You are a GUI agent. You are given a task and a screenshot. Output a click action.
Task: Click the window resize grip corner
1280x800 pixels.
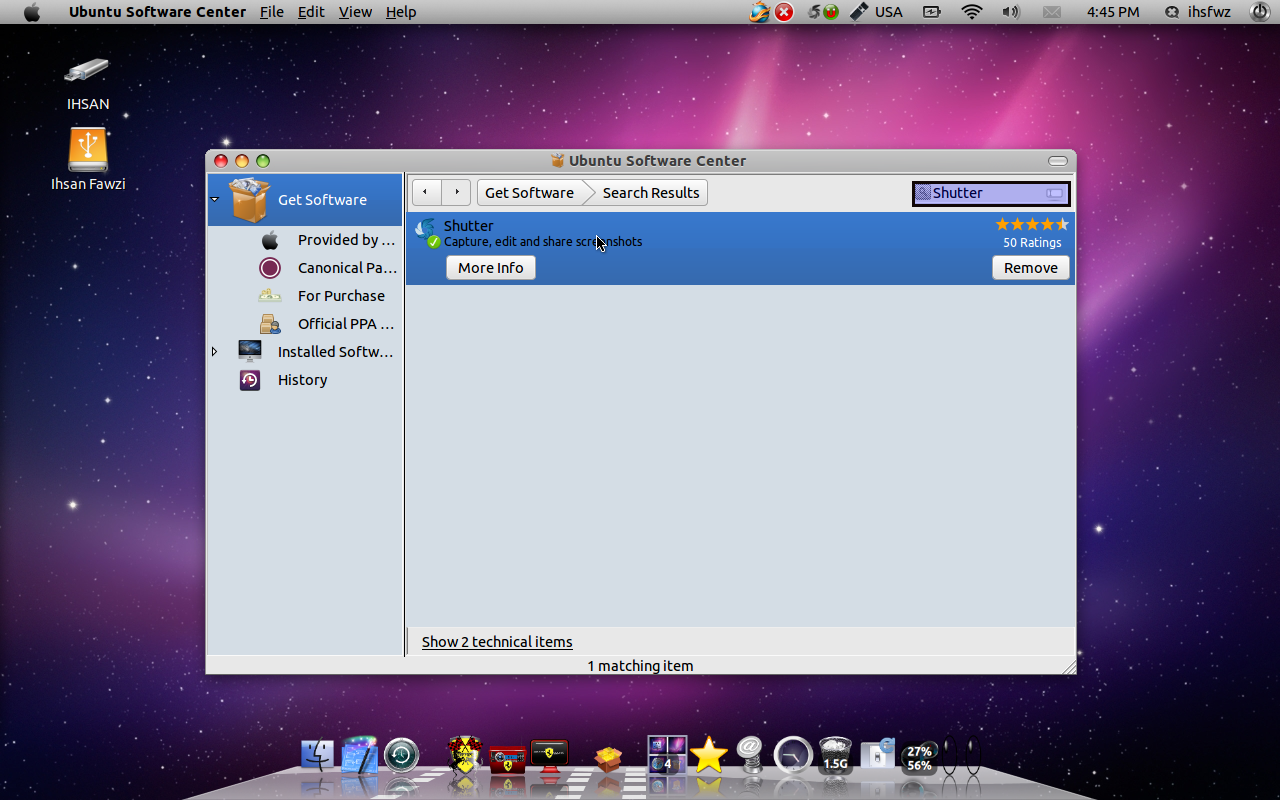(x=1069, y=666)
